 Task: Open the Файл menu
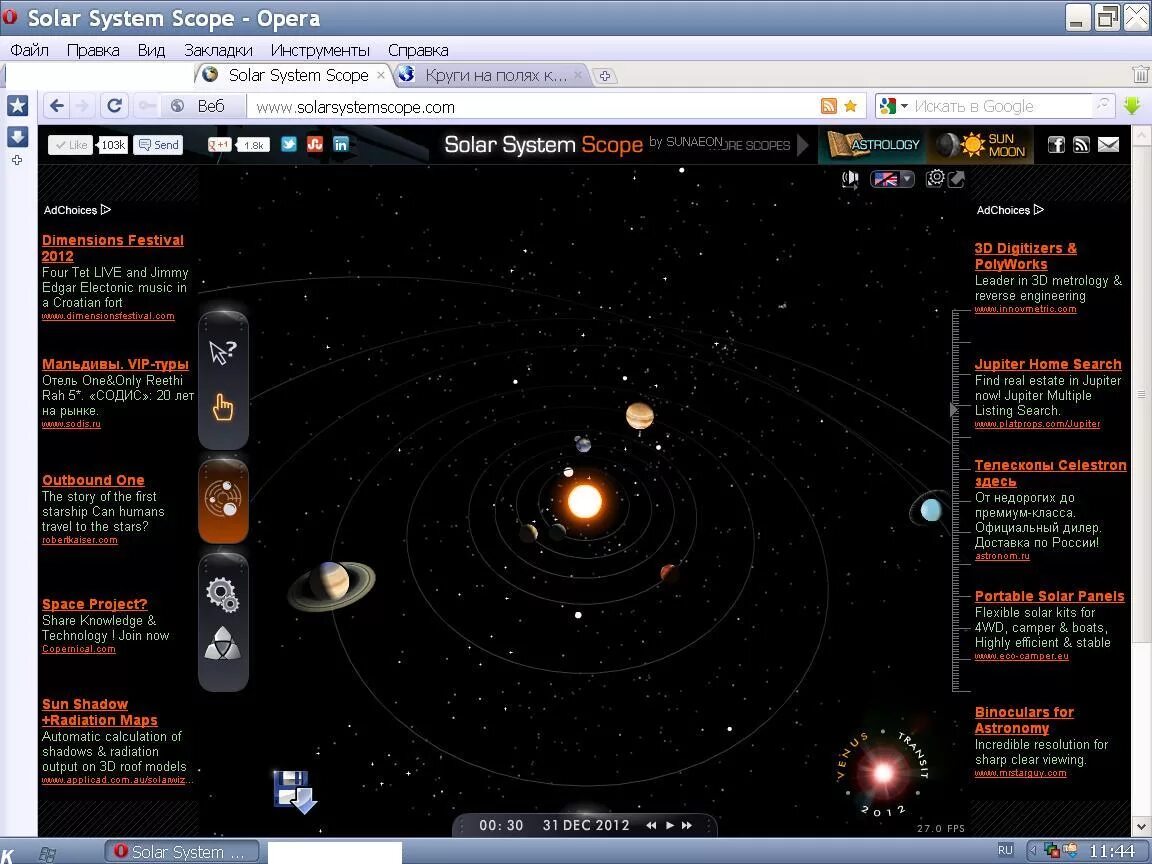(x=29, y=50)
